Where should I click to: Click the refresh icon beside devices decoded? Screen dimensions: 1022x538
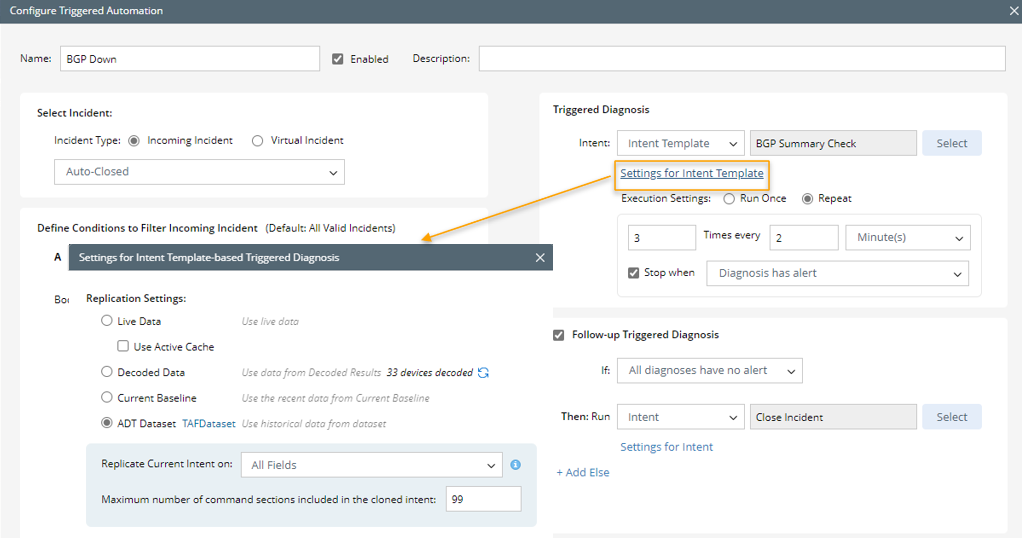point(484,373)
